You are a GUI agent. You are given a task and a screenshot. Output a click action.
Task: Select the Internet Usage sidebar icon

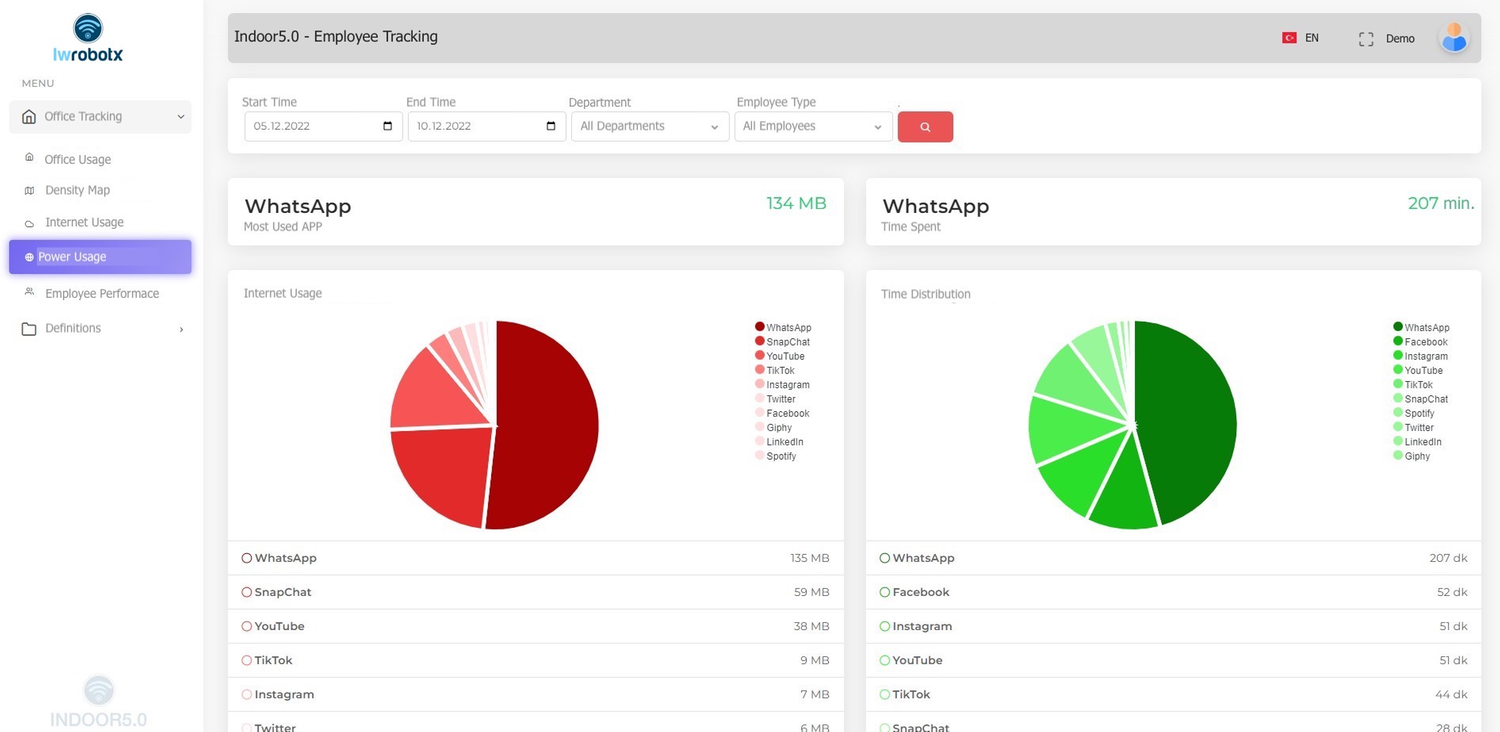click(30, 221)
